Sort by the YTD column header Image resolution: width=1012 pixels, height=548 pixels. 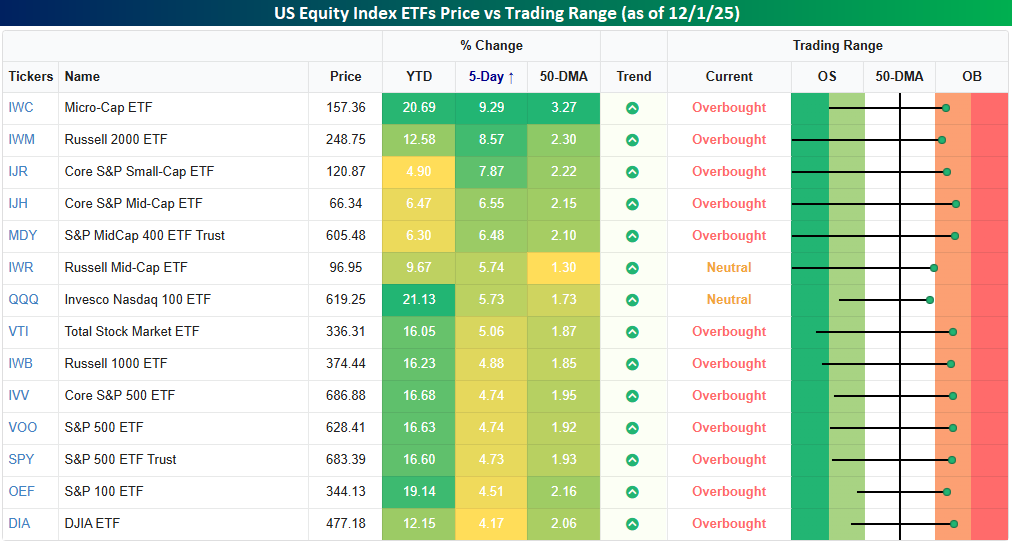418,76
